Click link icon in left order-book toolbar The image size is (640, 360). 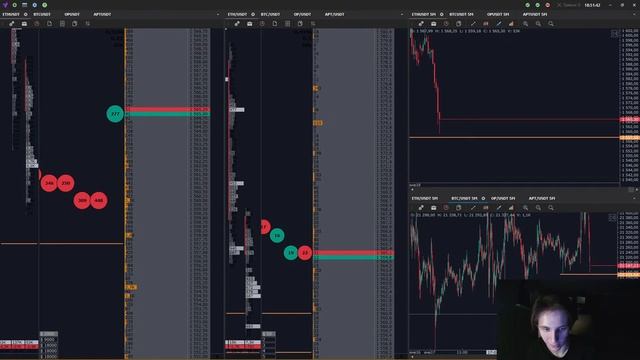click(x=12, y=24)
